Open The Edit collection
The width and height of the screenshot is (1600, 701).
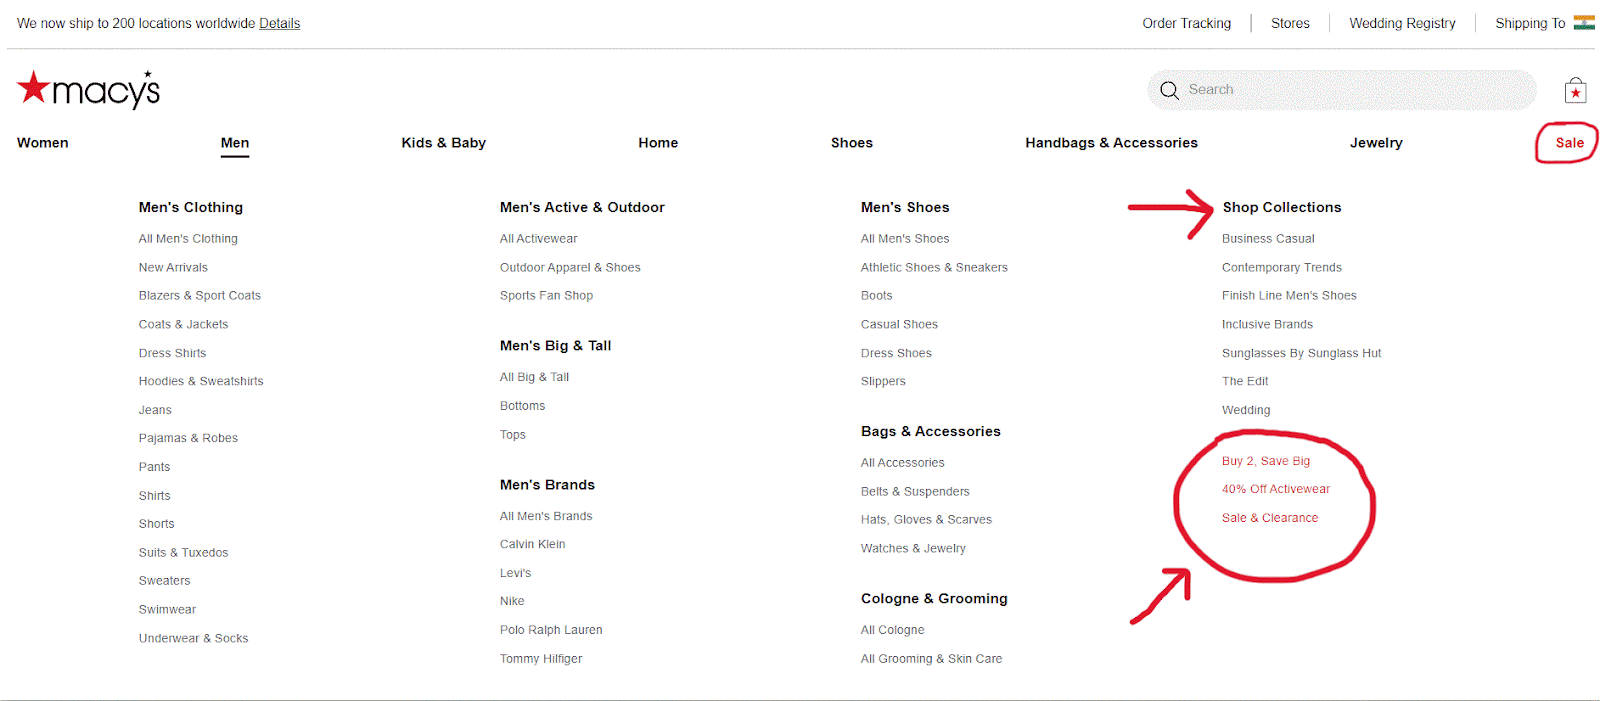pos(1245,381)
